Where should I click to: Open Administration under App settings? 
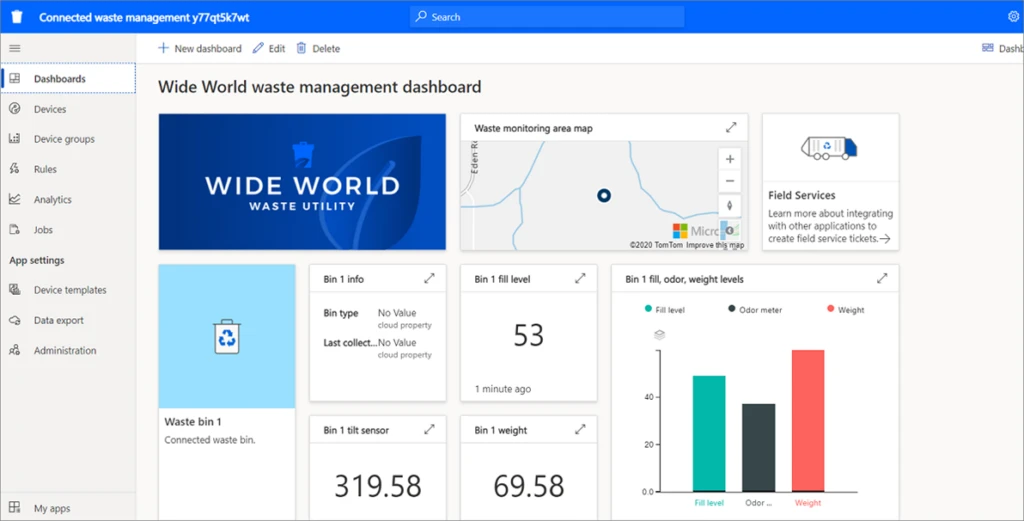[x=69, y=351]
